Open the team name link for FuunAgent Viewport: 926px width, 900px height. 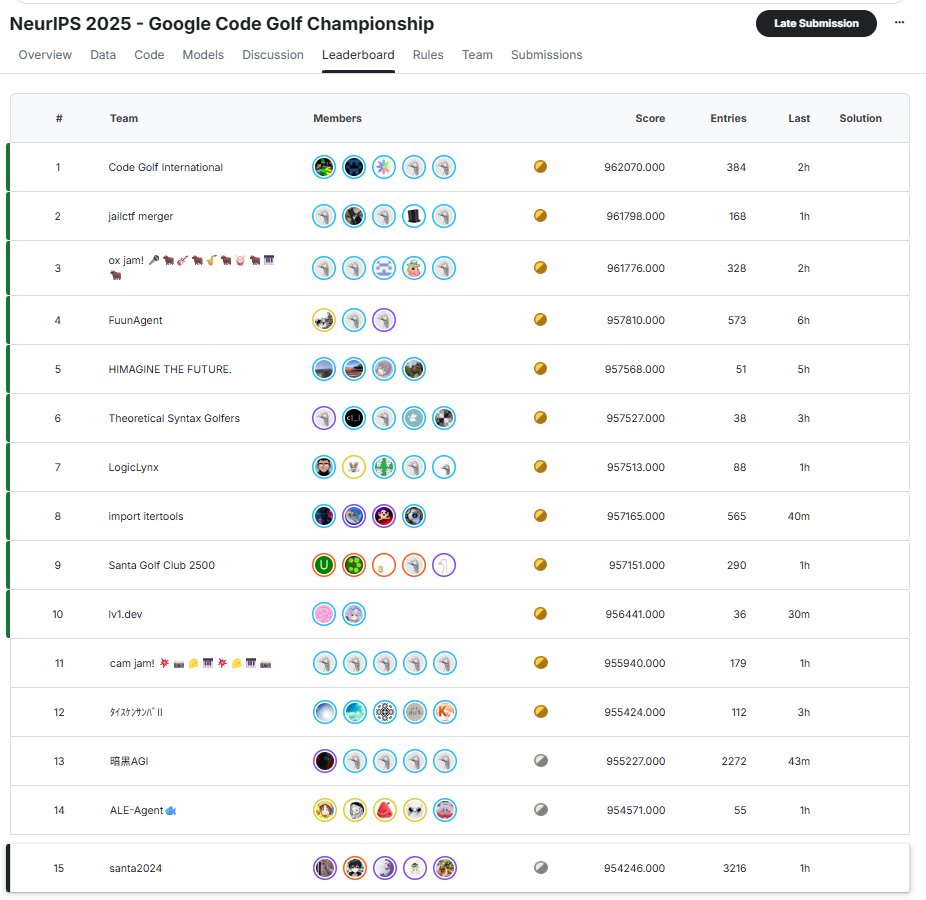click(135, 319)
